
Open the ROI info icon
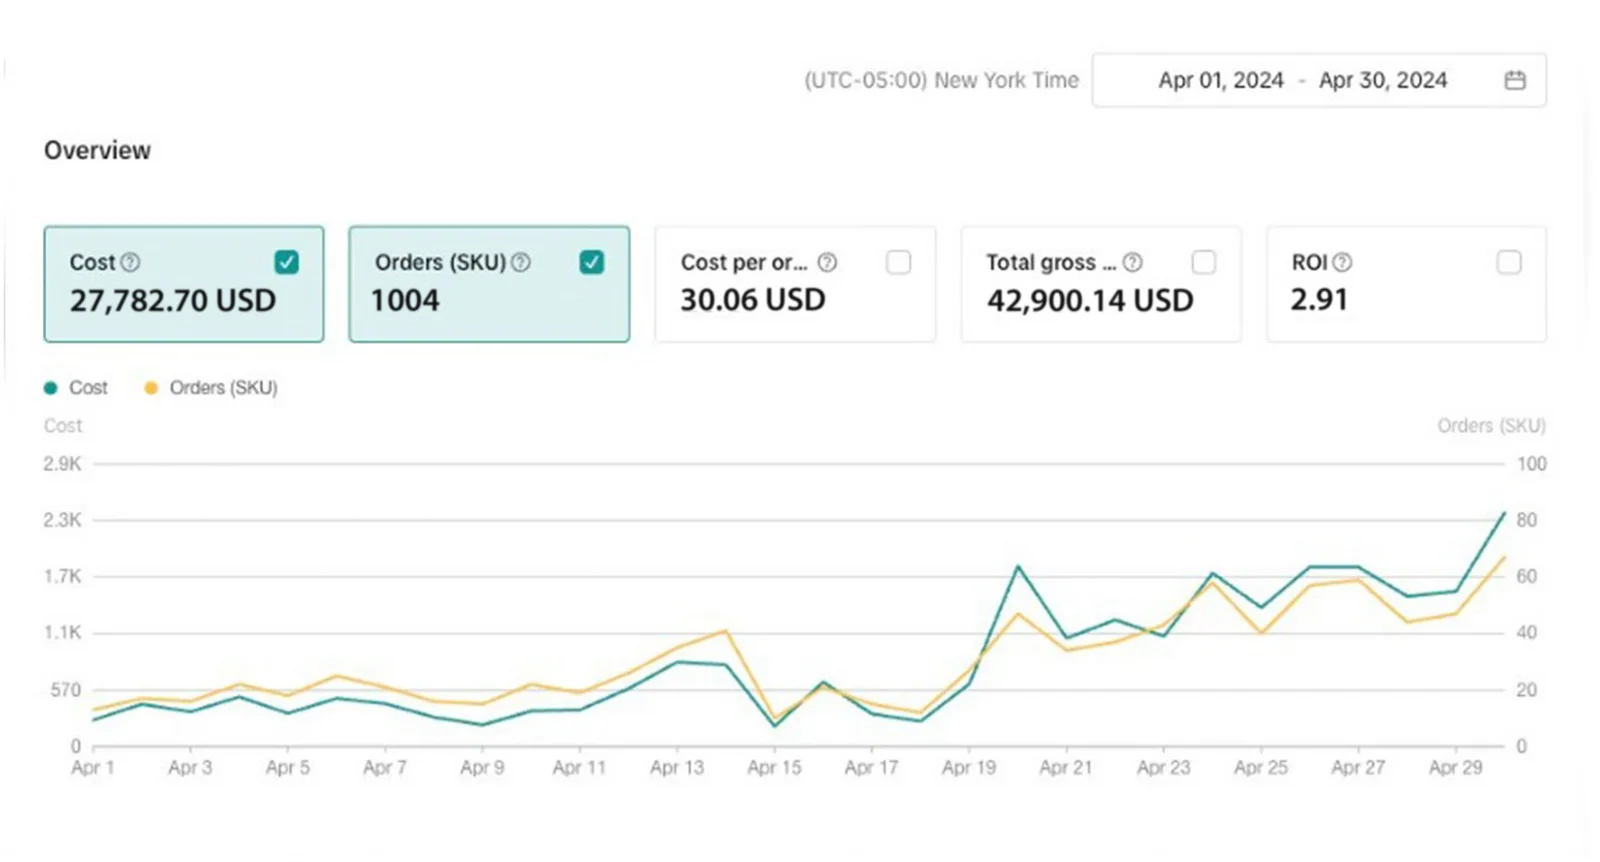tap(1343, 262)
